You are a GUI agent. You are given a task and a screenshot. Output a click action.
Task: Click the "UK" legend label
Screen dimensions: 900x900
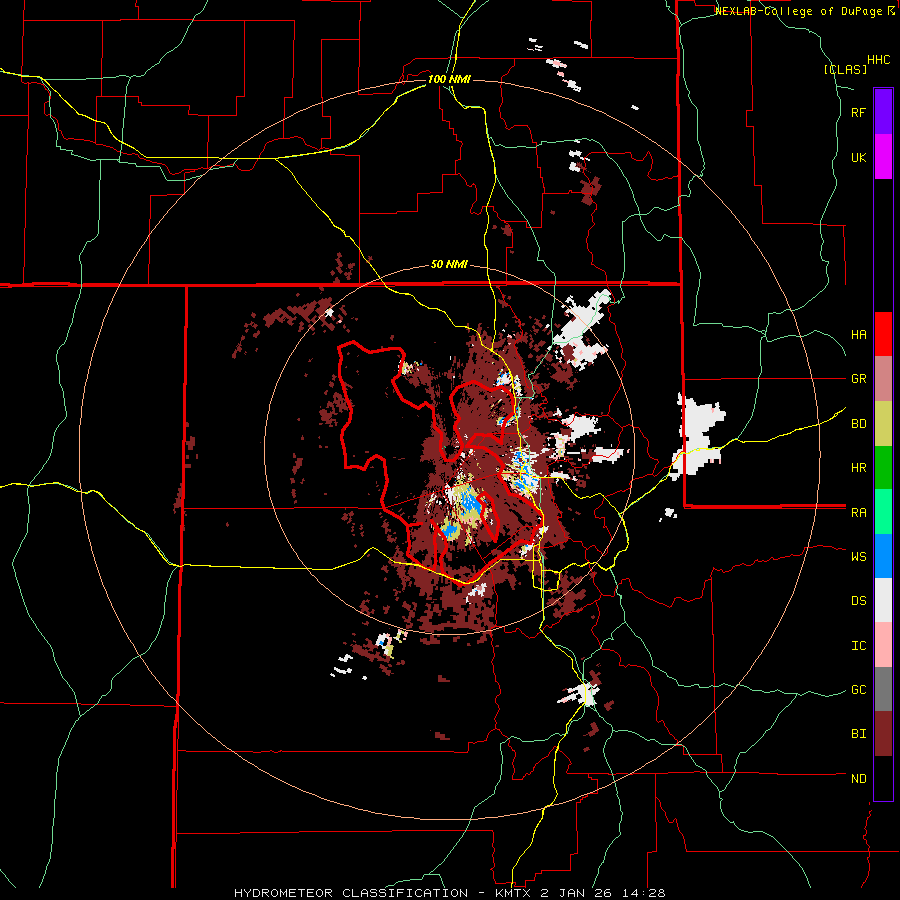point(858,157)
